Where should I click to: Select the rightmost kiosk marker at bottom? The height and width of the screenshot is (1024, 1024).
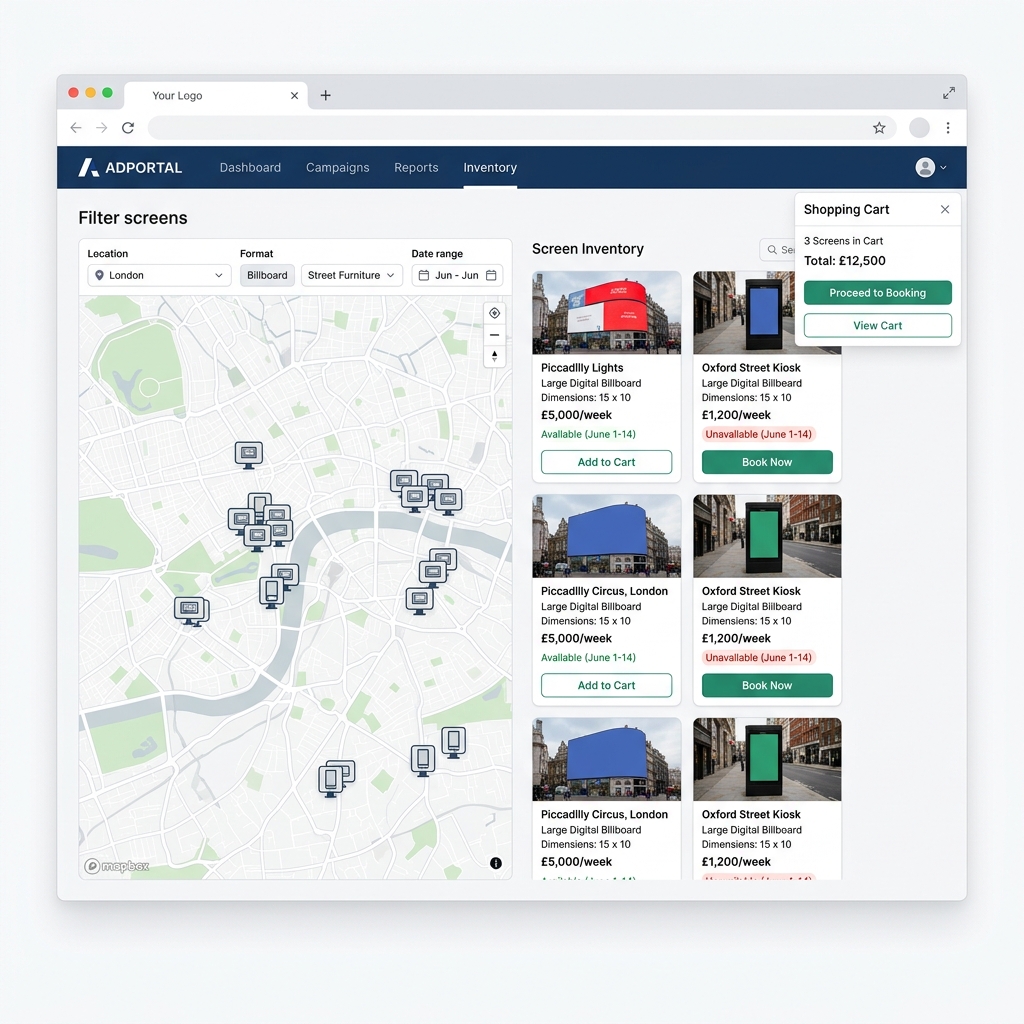pos(453,743)
